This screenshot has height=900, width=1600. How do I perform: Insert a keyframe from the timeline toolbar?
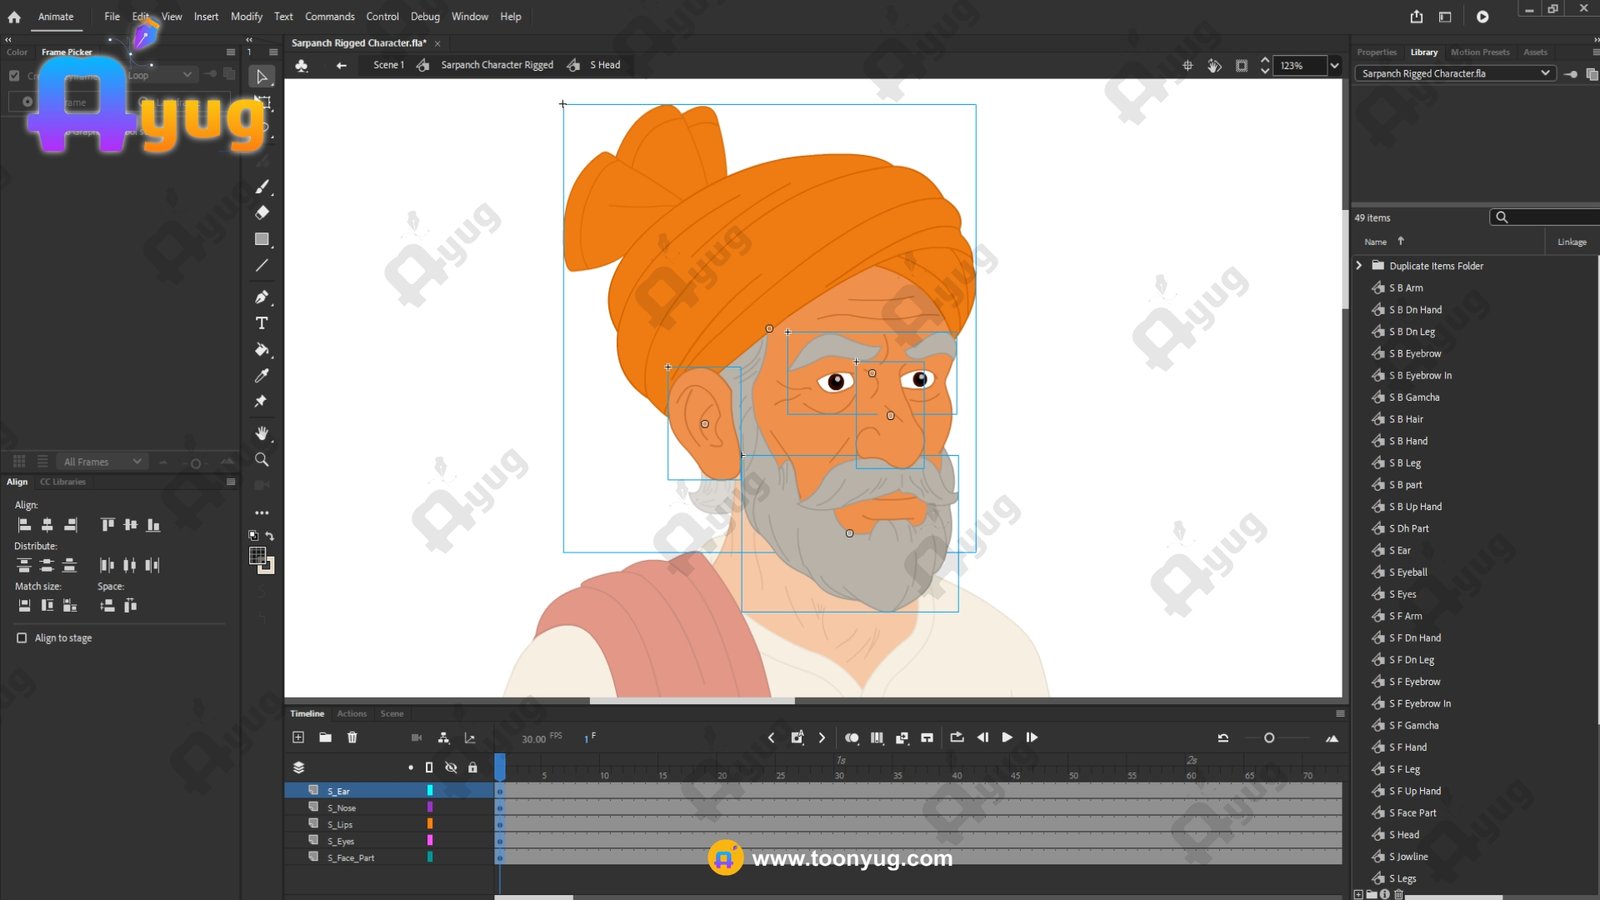[797, 738]
